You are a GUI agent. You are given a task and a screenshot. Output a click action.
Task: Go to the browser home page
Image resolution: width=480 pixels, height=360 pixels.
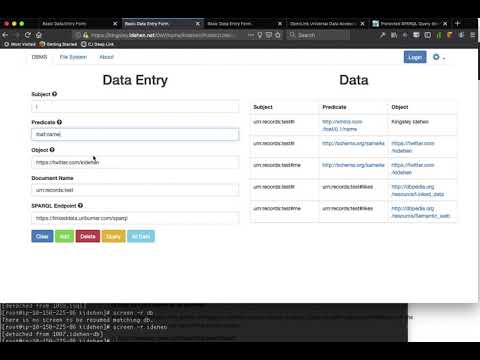39,35
